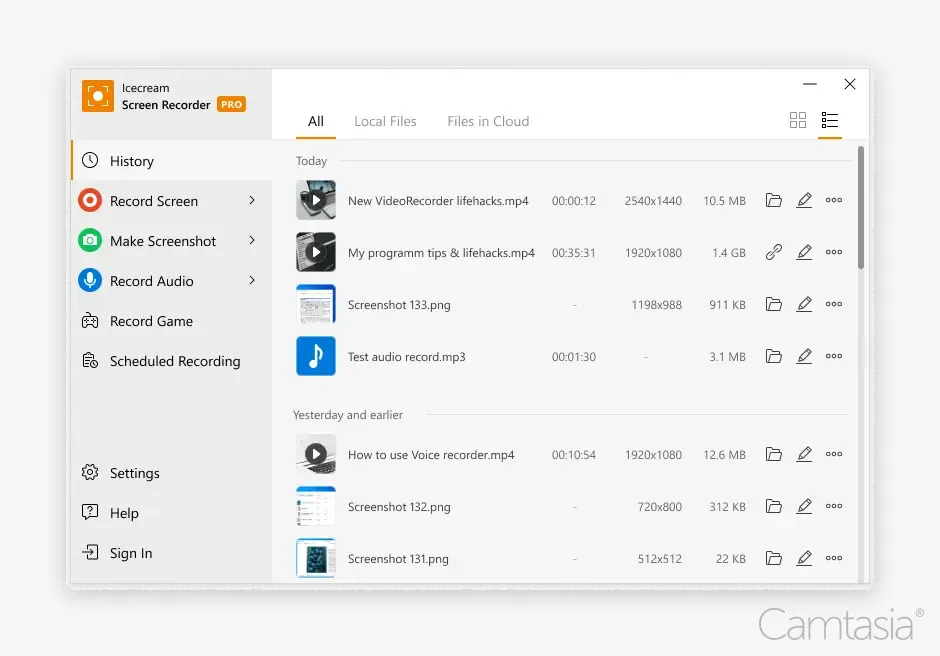
Task: Click the history list vertical scrollbar
Action: [x=861, y=207]
